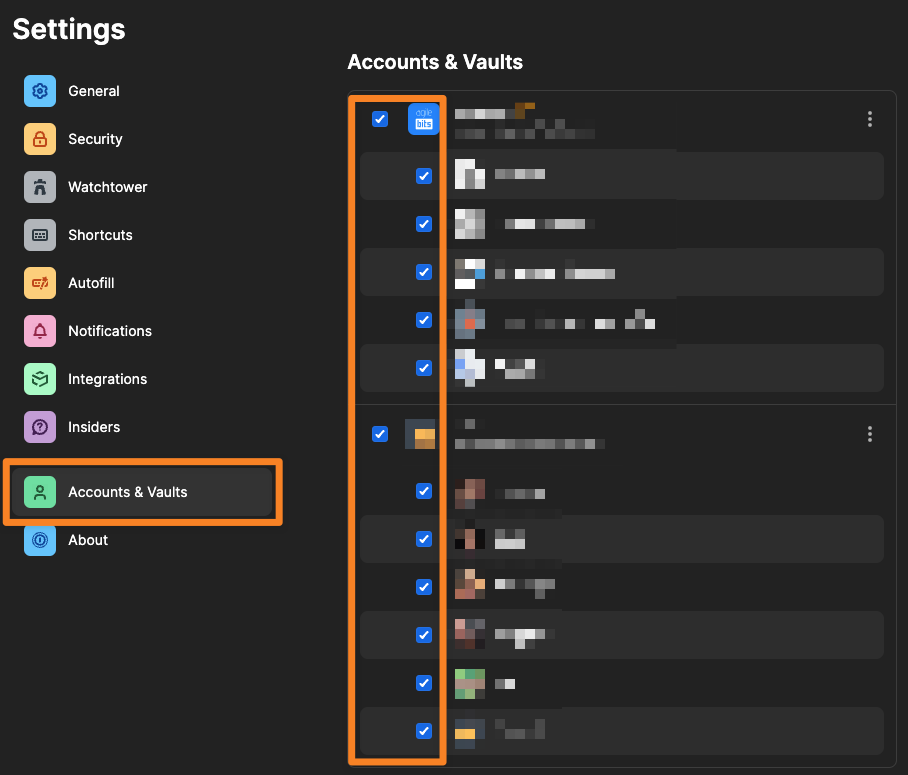Click the Shortcuts keyboard icon
Viewport: 908px width, 775px height.
point(40,235)
